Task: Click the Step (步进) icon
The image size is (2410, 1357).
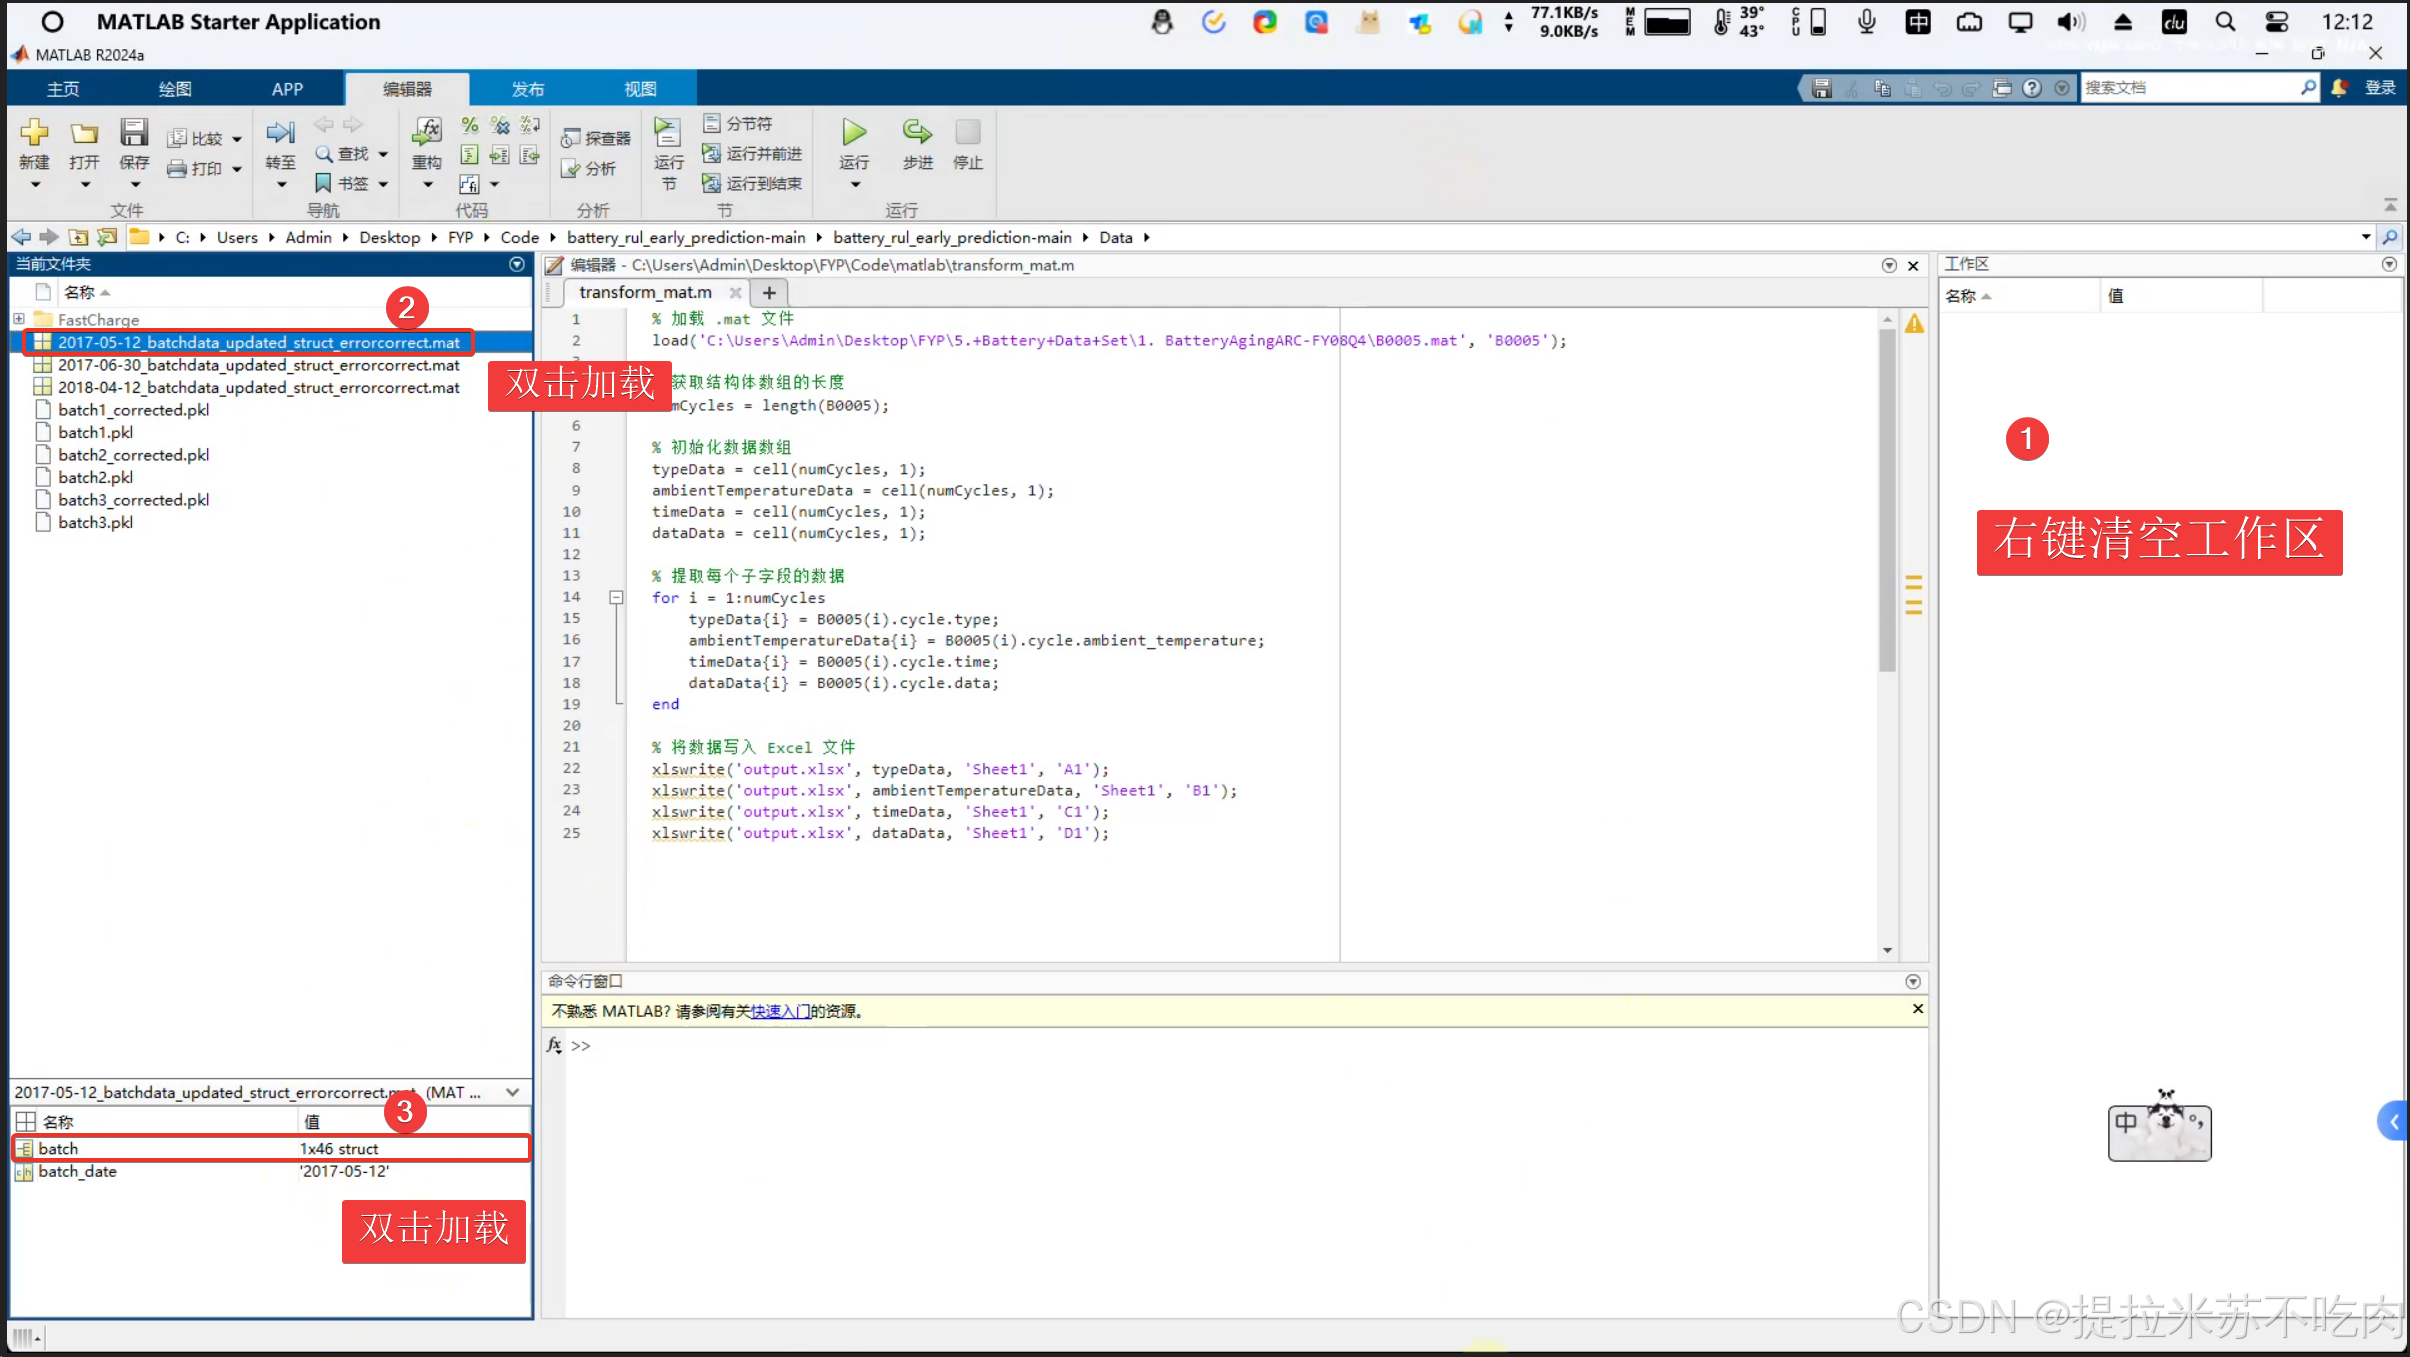Action: [917, 132]
